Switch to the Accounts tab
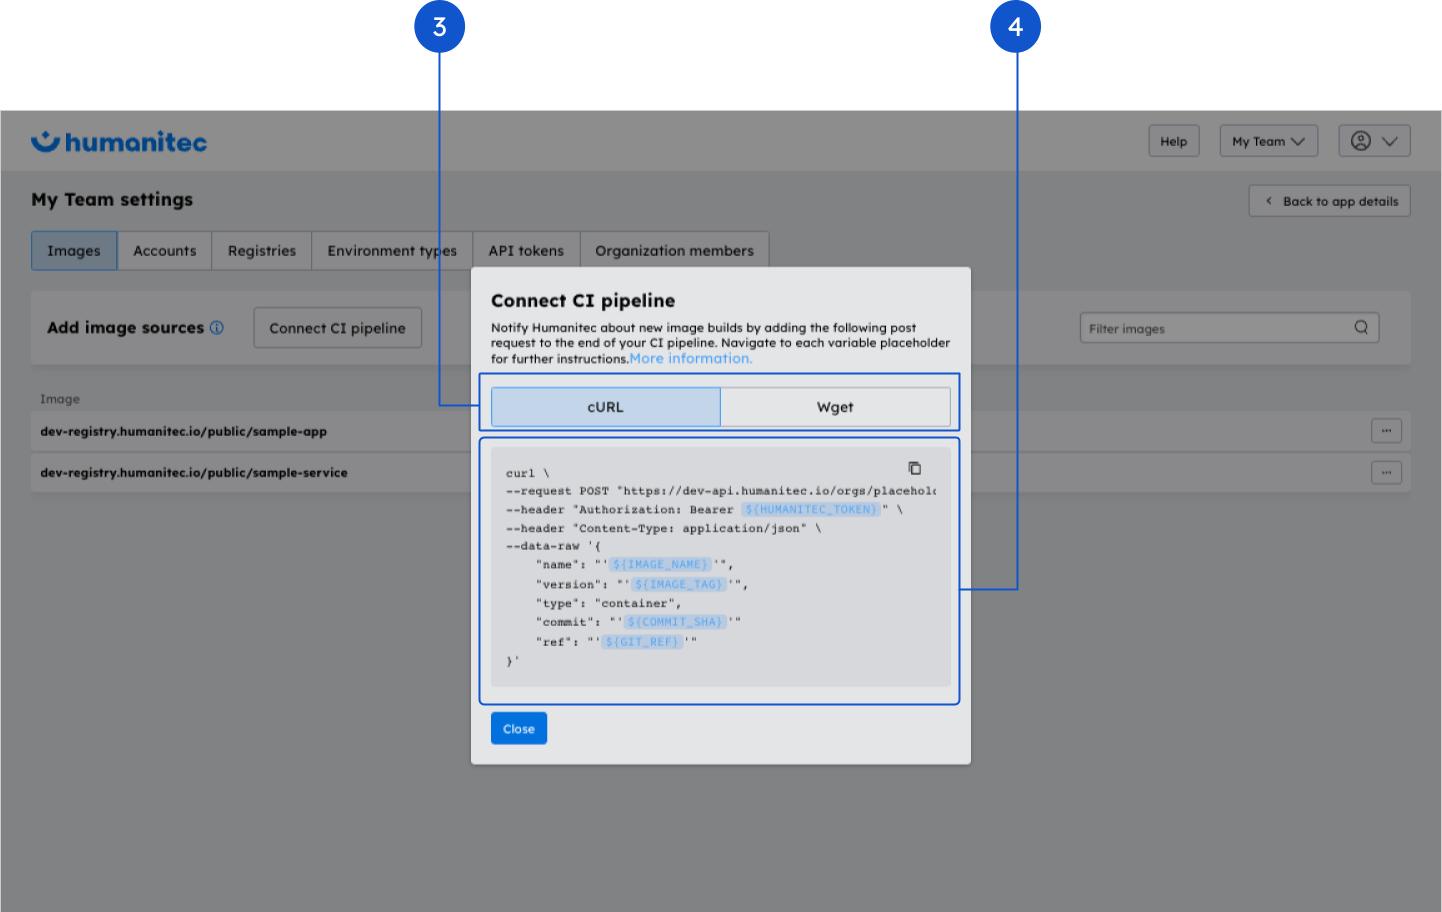Screen dimensions: 1442x912 click(165, 251)
